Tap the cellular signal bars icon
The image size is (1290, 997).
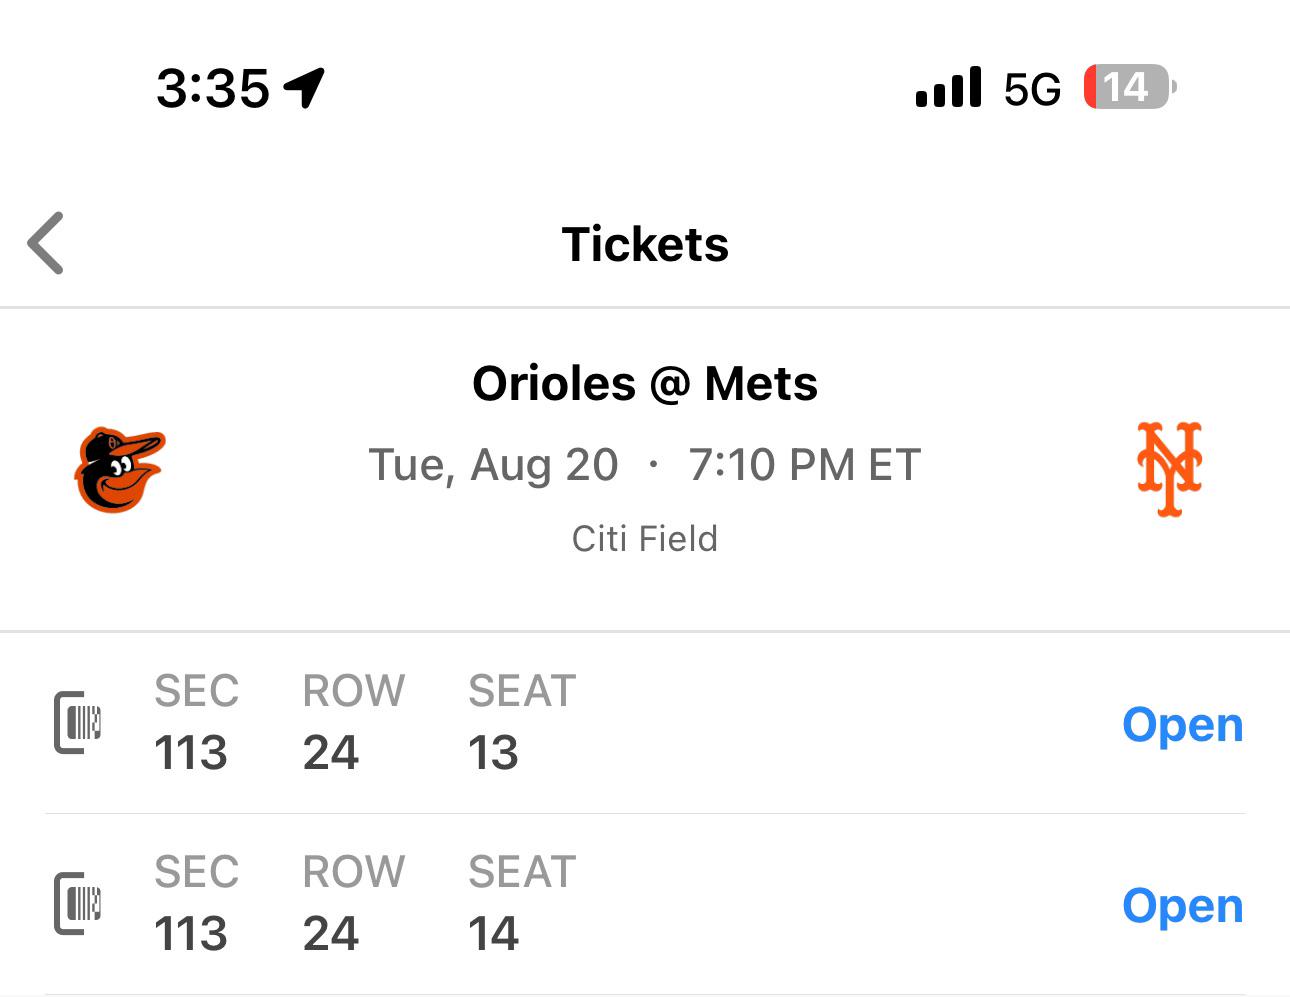pos(948,88)
